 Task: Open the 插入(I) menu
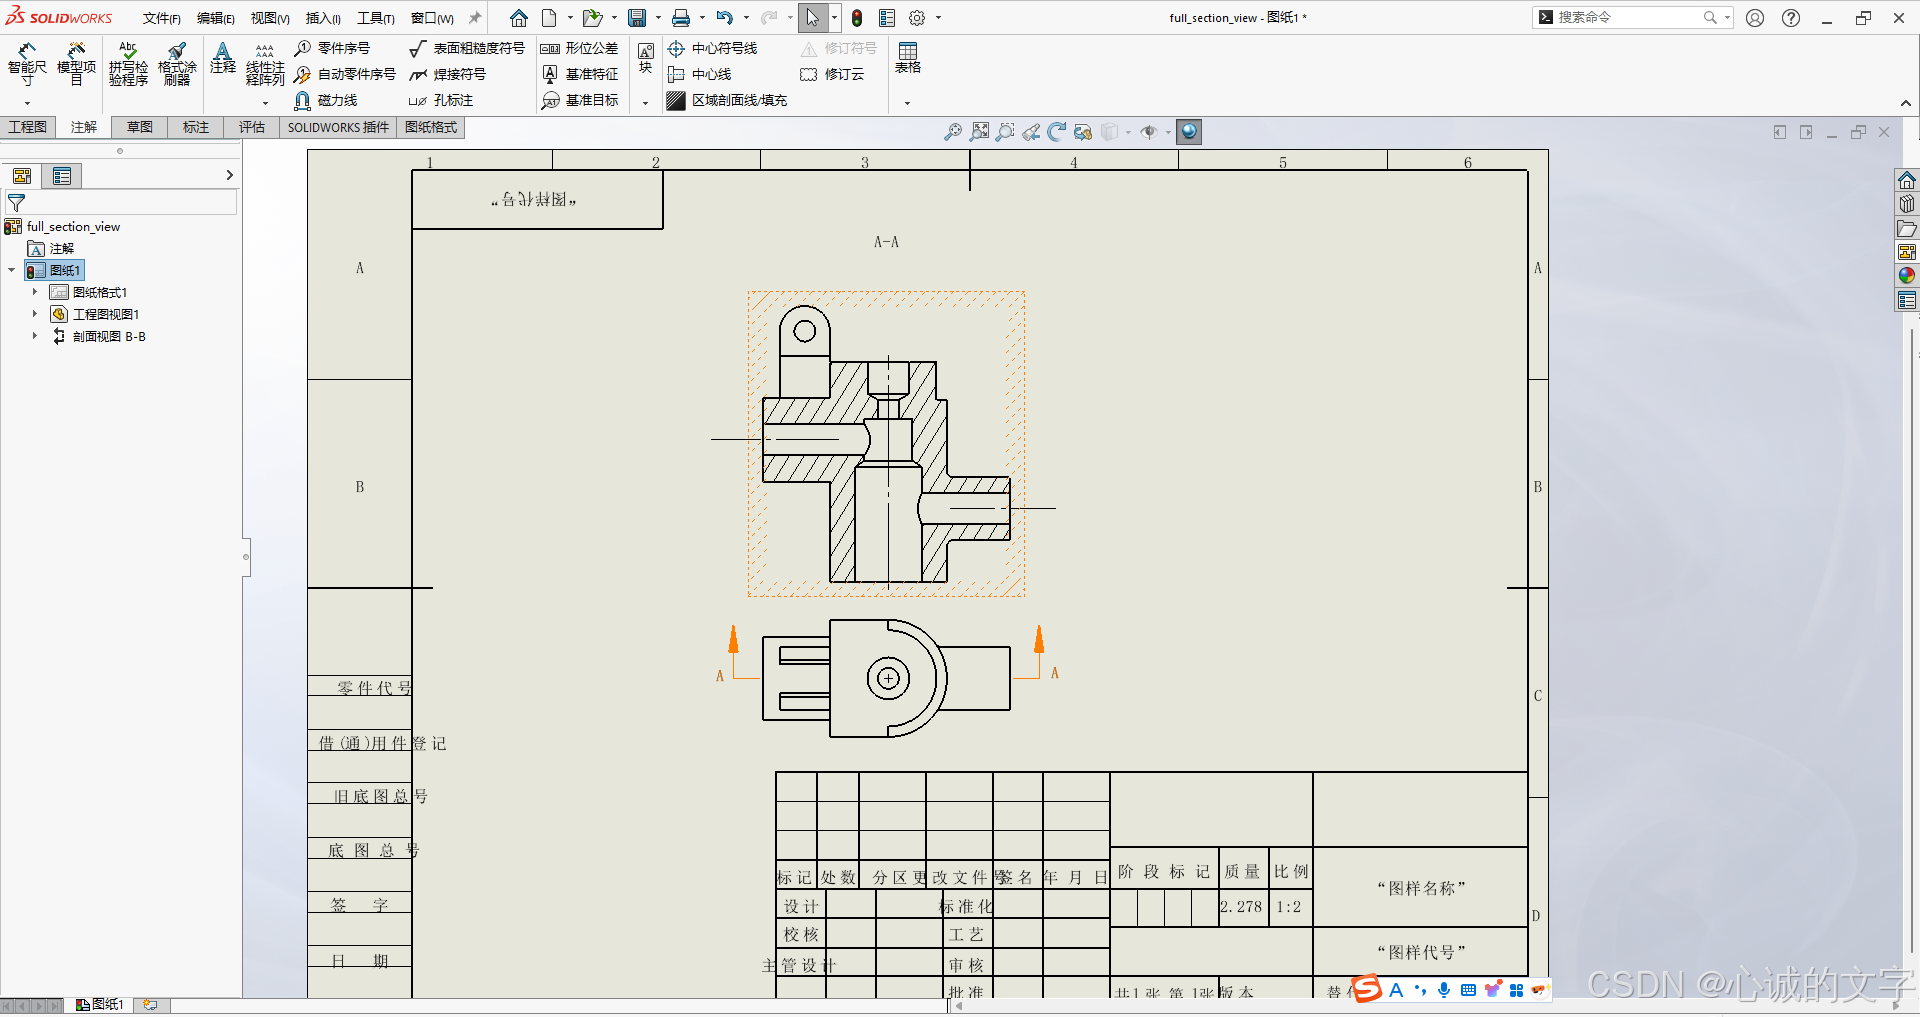pyautogui.click(x=323, y=18)
